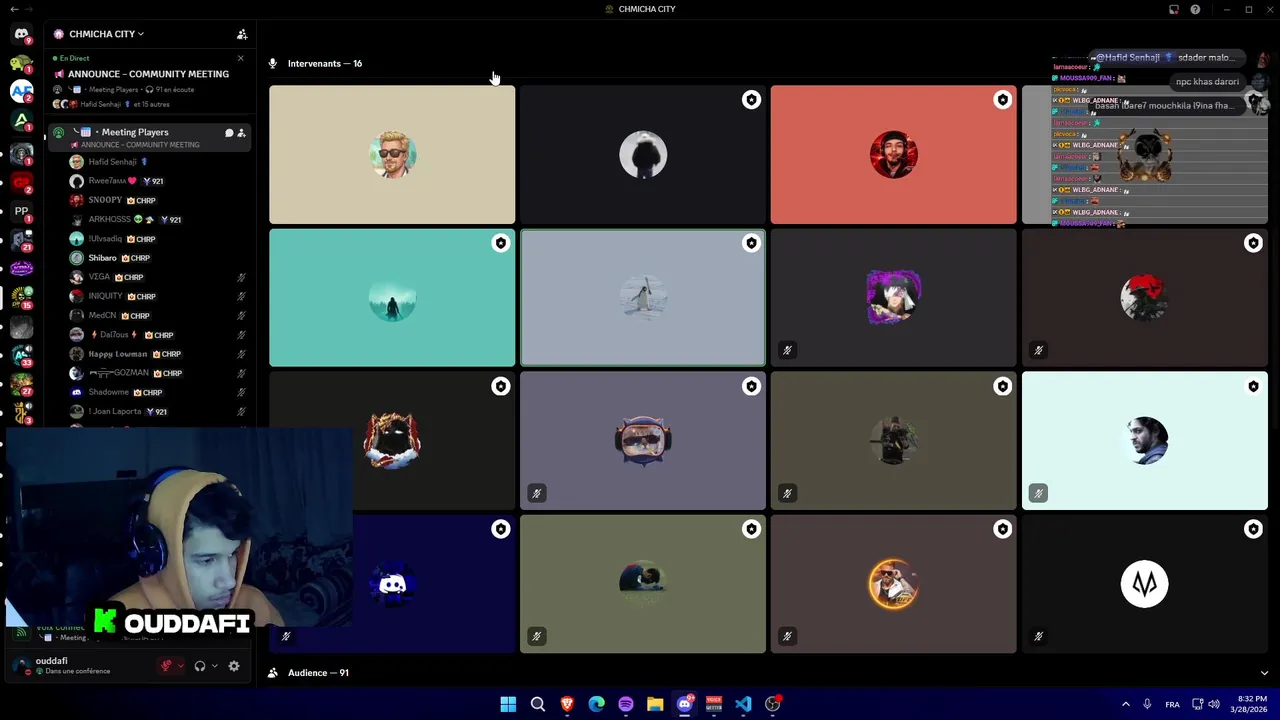
Task: Select the mint tile with man portrait
Action: pyautogui.click(x=1145, y=441)
